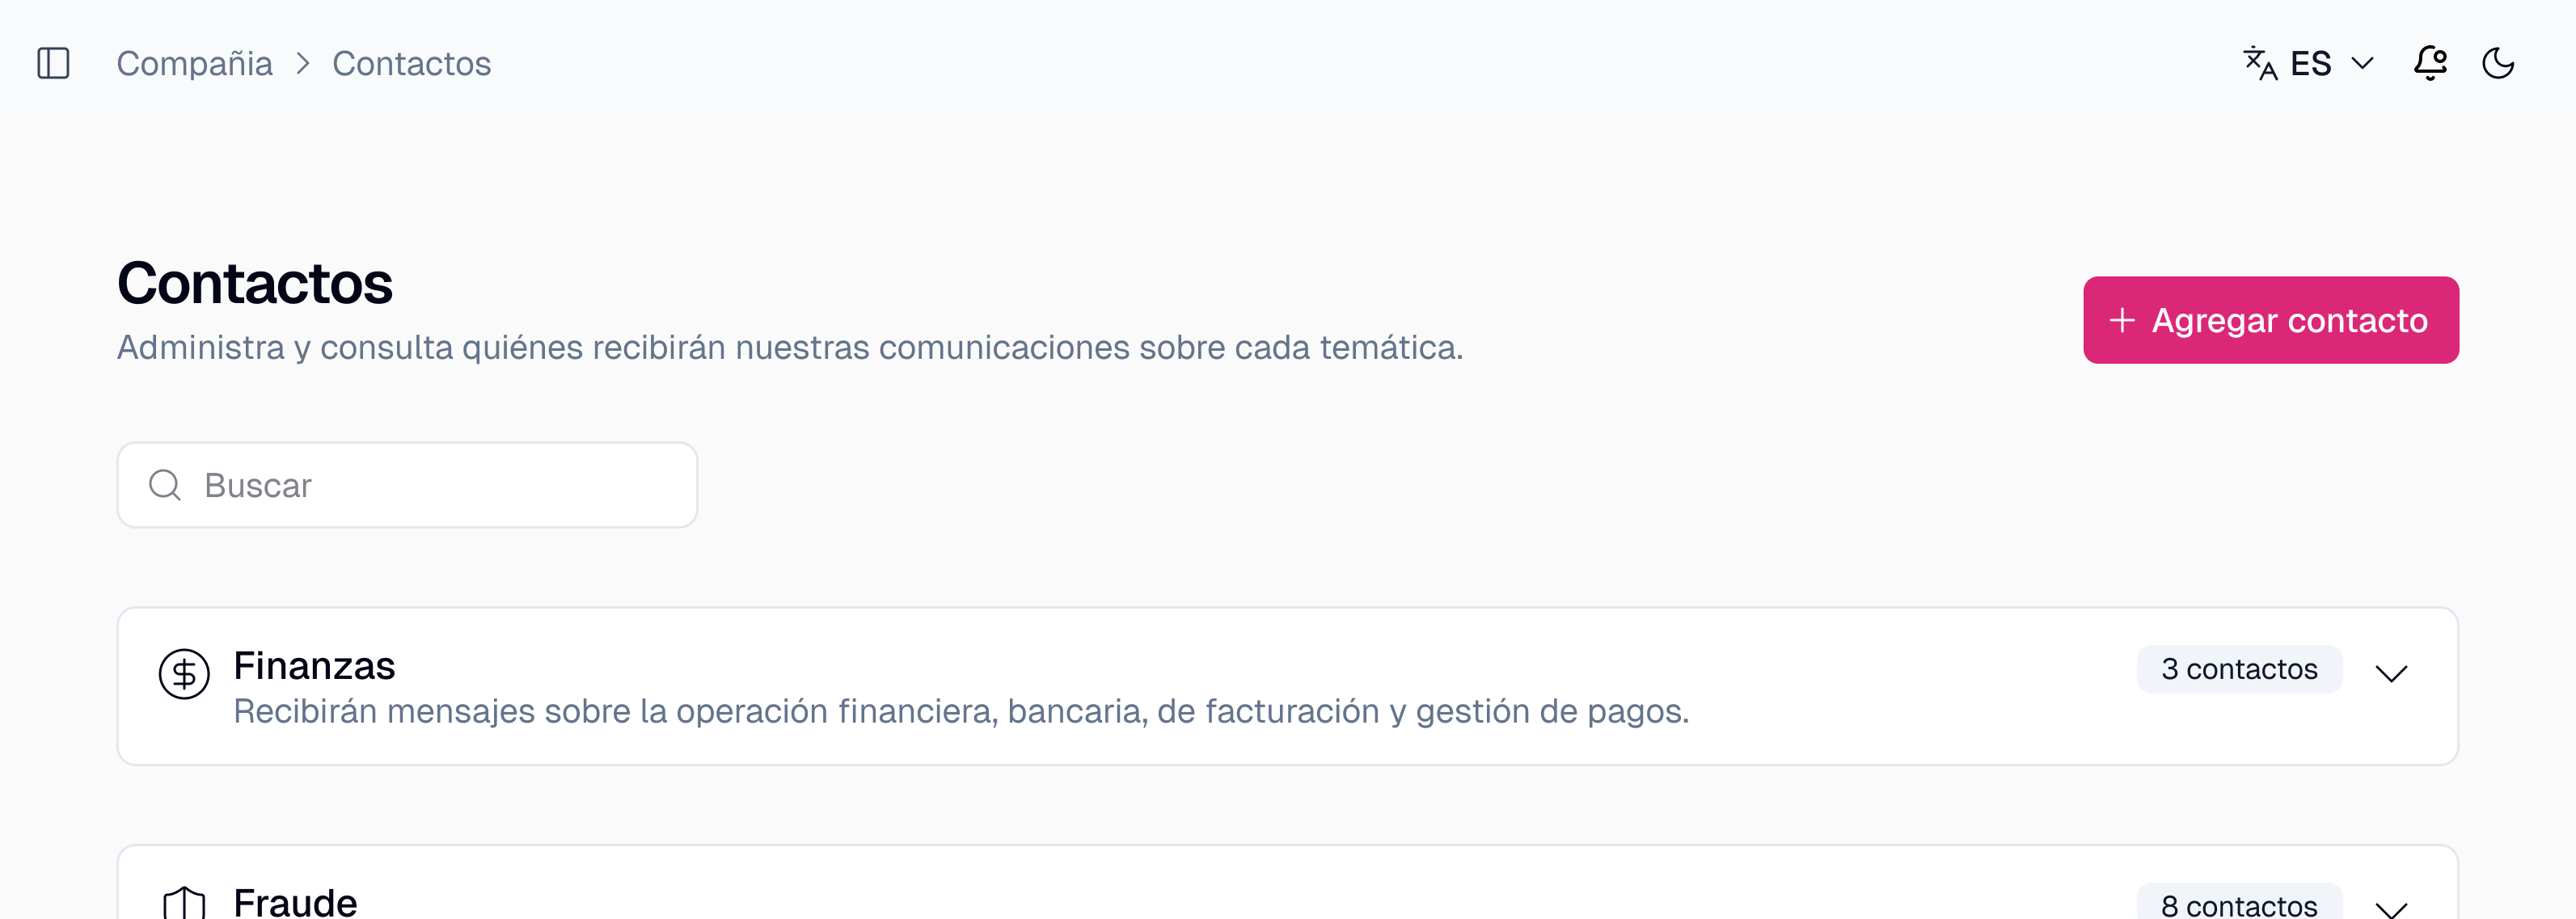Click the 3 contactos badge
Viewport: 2576px width, 919px height.
coord(2239,669)
